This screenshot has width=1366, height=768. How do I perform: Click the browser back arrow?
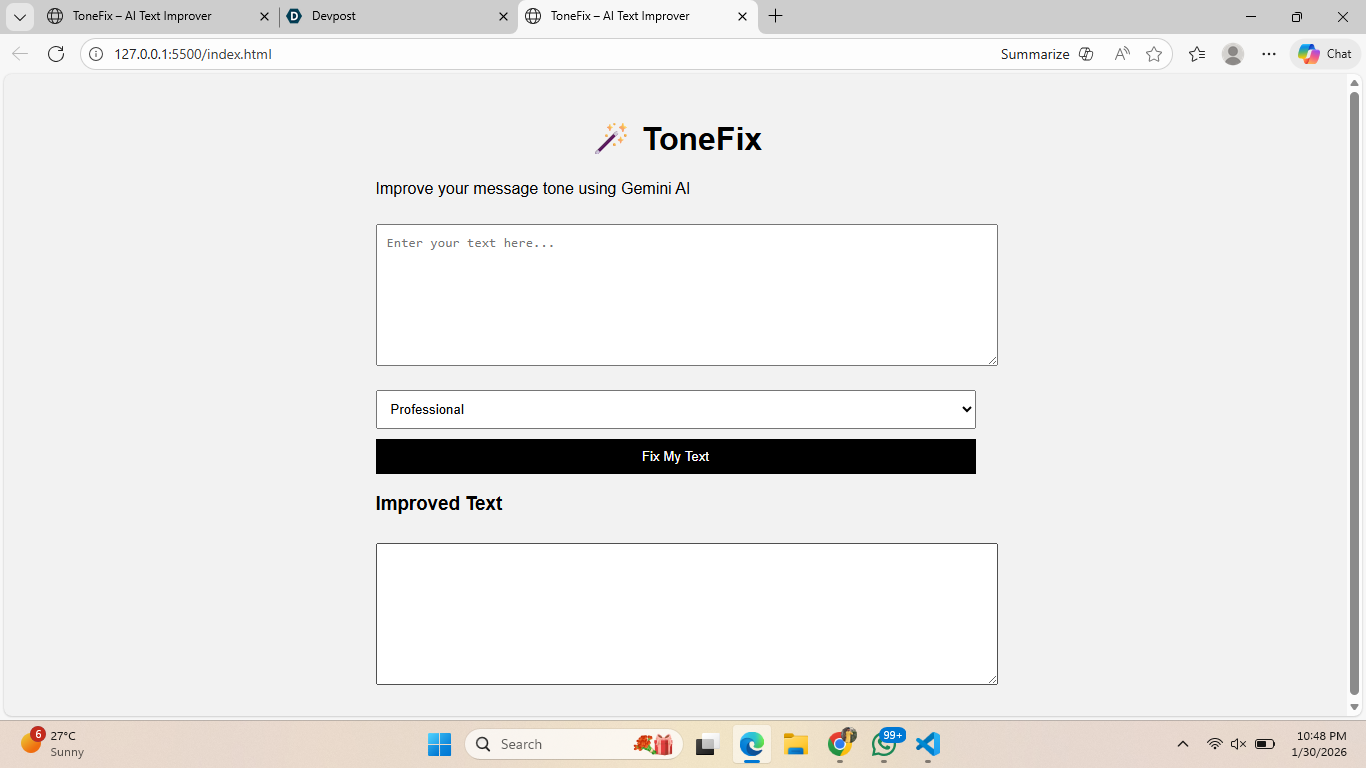[20, 54]
